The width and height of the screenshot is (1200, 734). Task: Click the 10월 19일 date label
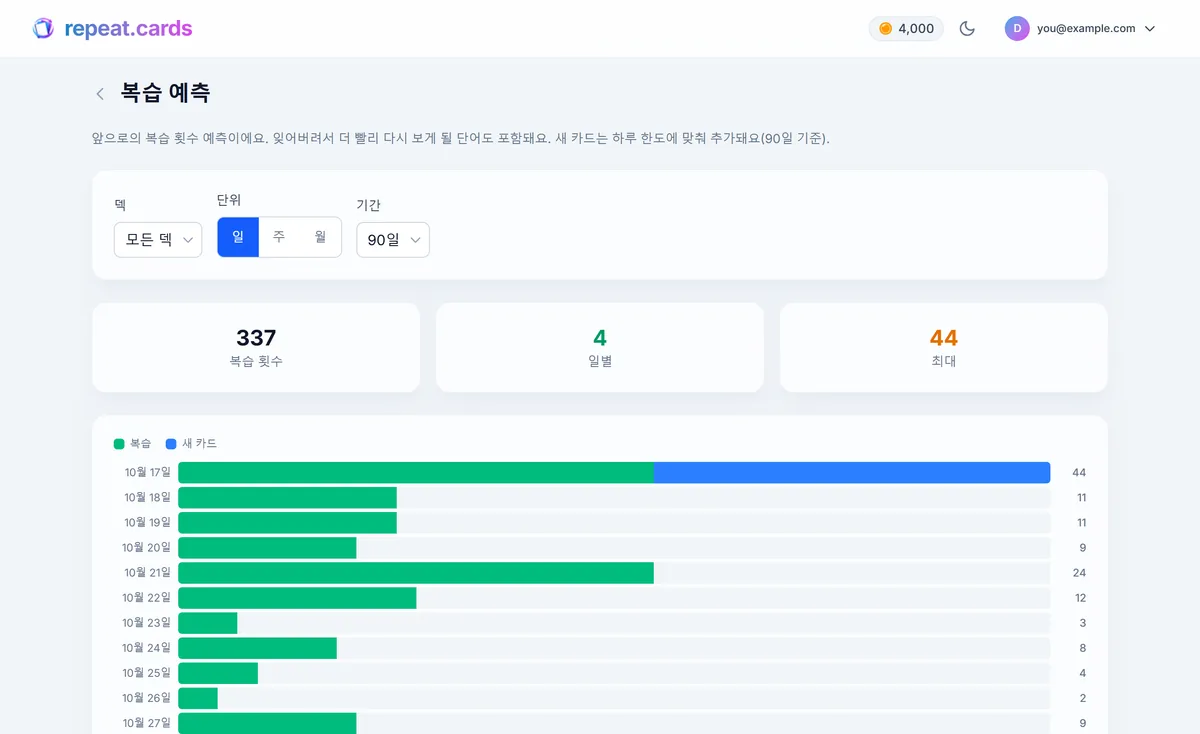148,523
